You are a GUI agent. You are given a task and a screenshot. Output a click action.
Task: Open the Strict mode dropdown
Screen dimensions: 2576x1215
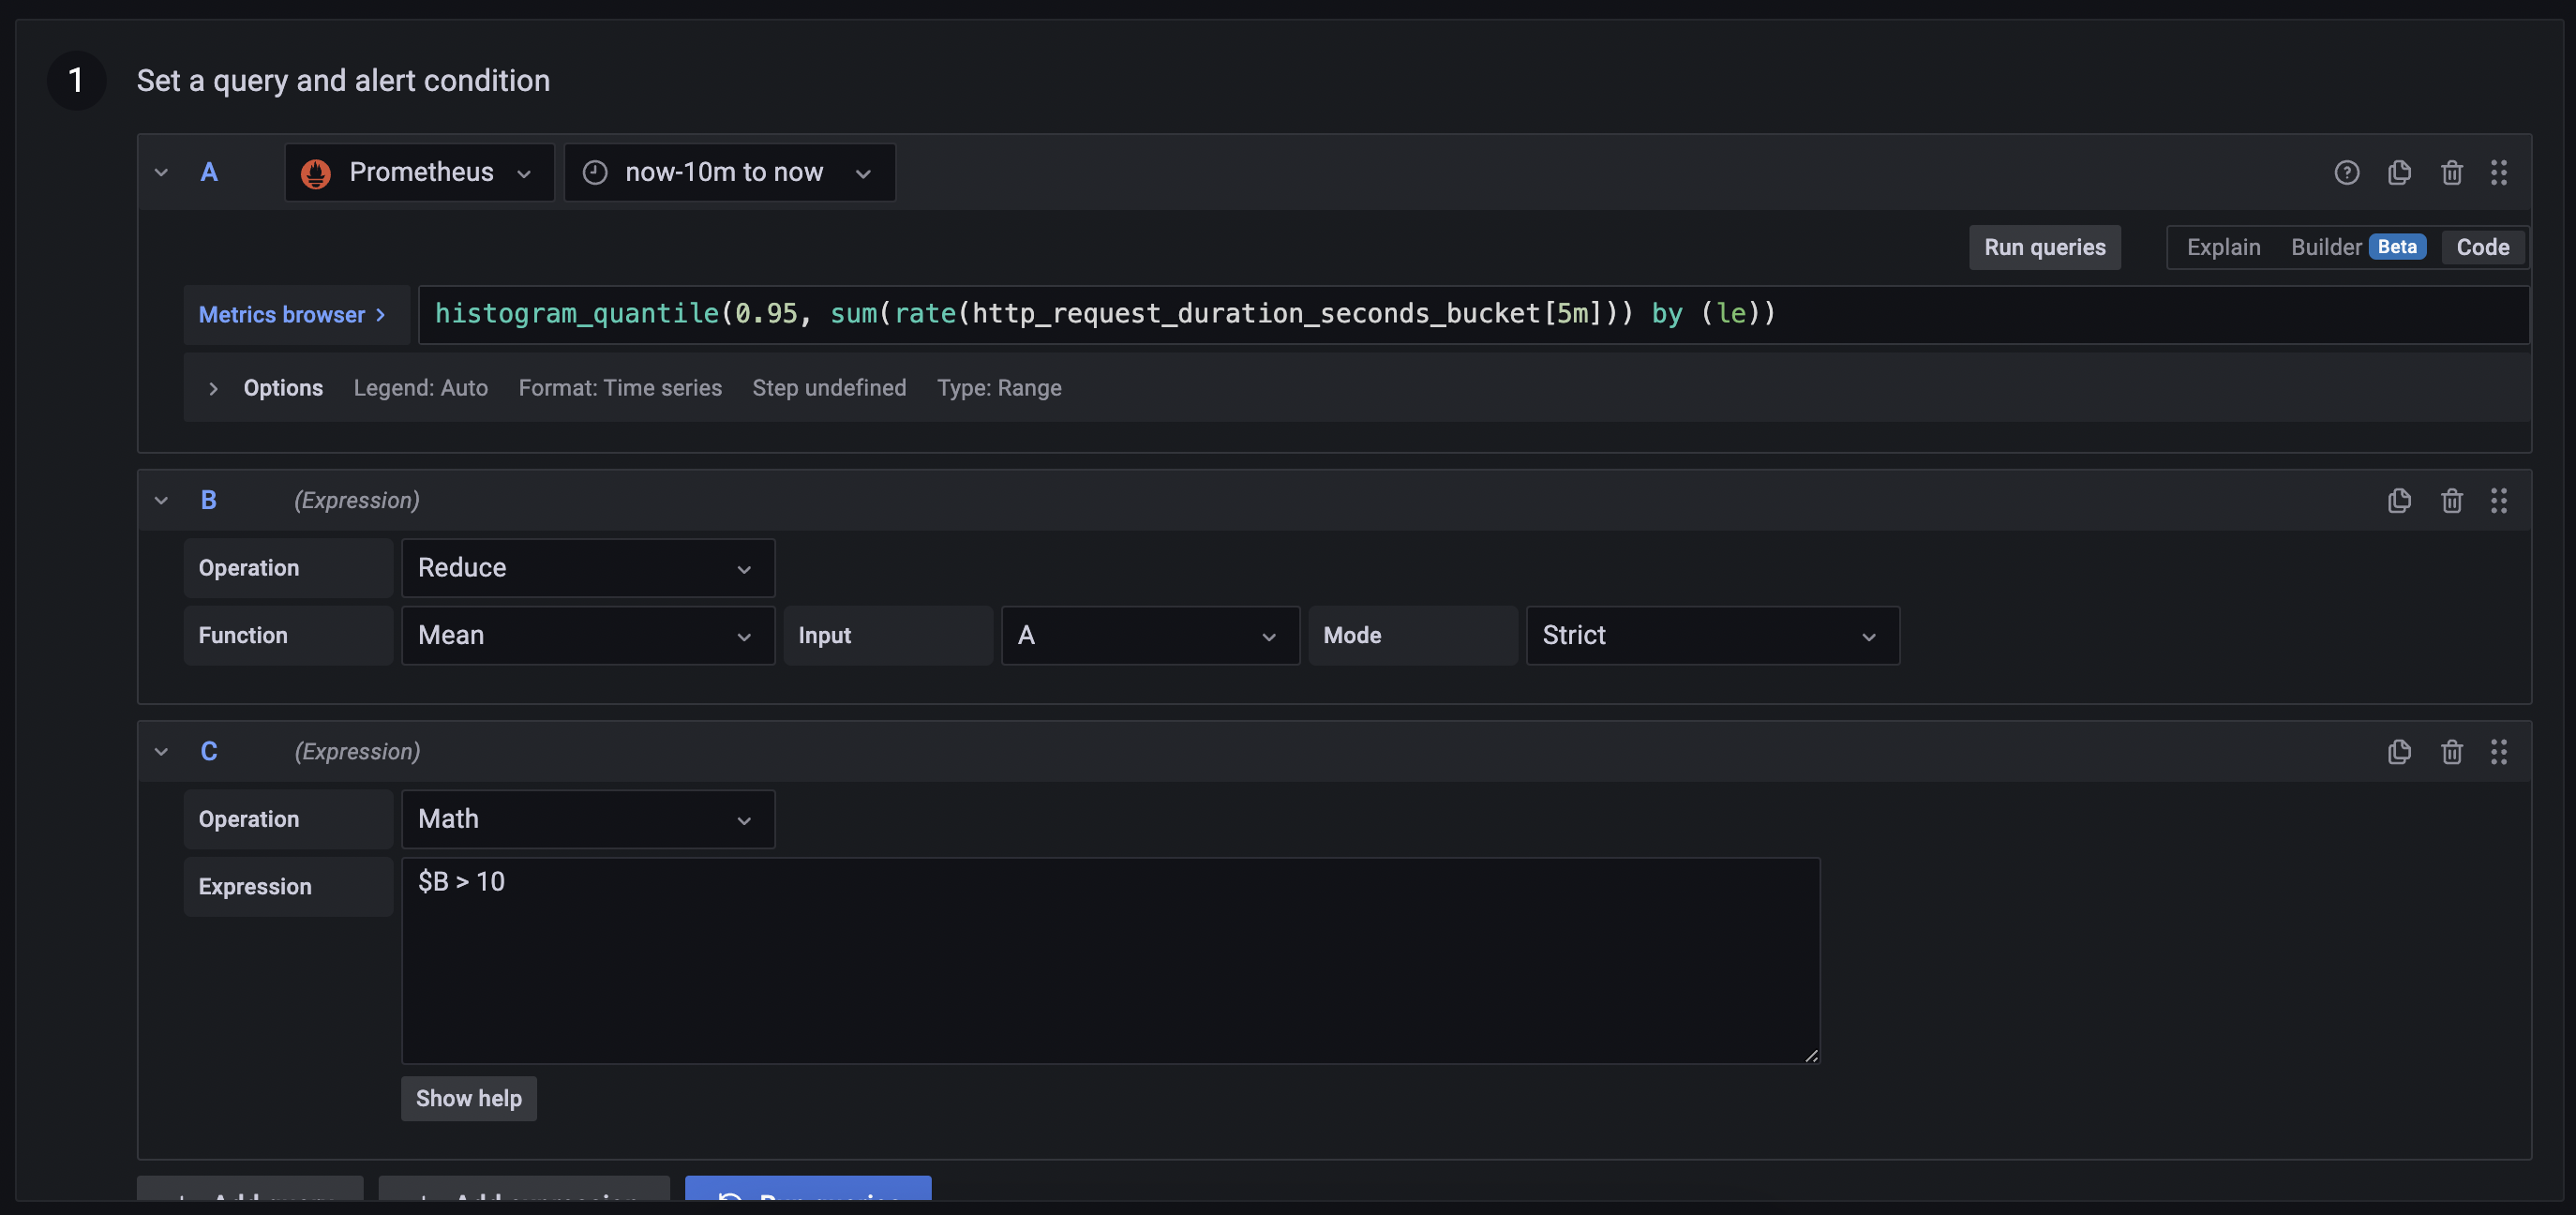coord(1711,635)
